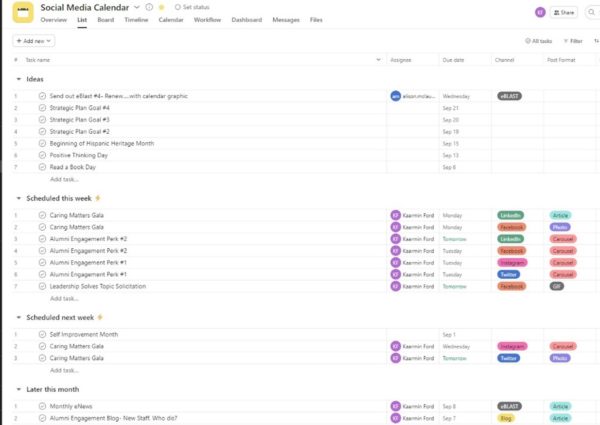Image resolution: width=600 pixels, height=425 pixels.
Task: Open the Calendar tab
Action: click(171, 20)
